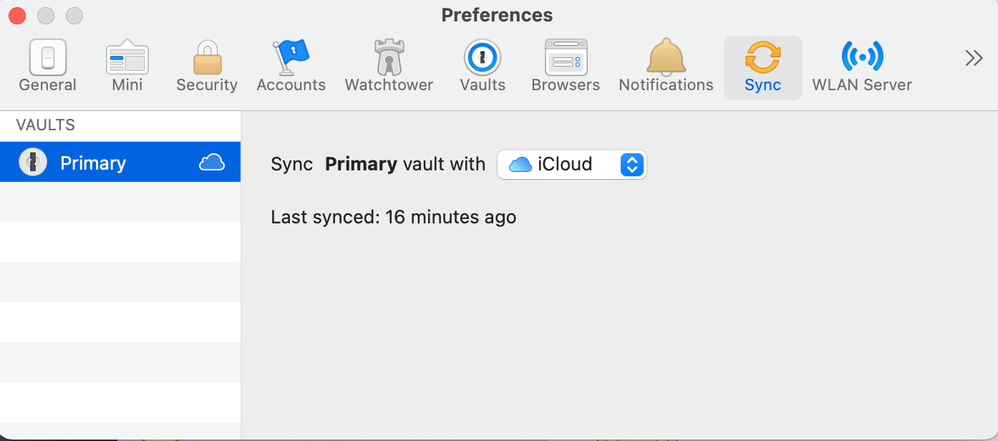Open the Notifications bell icon

666,56
